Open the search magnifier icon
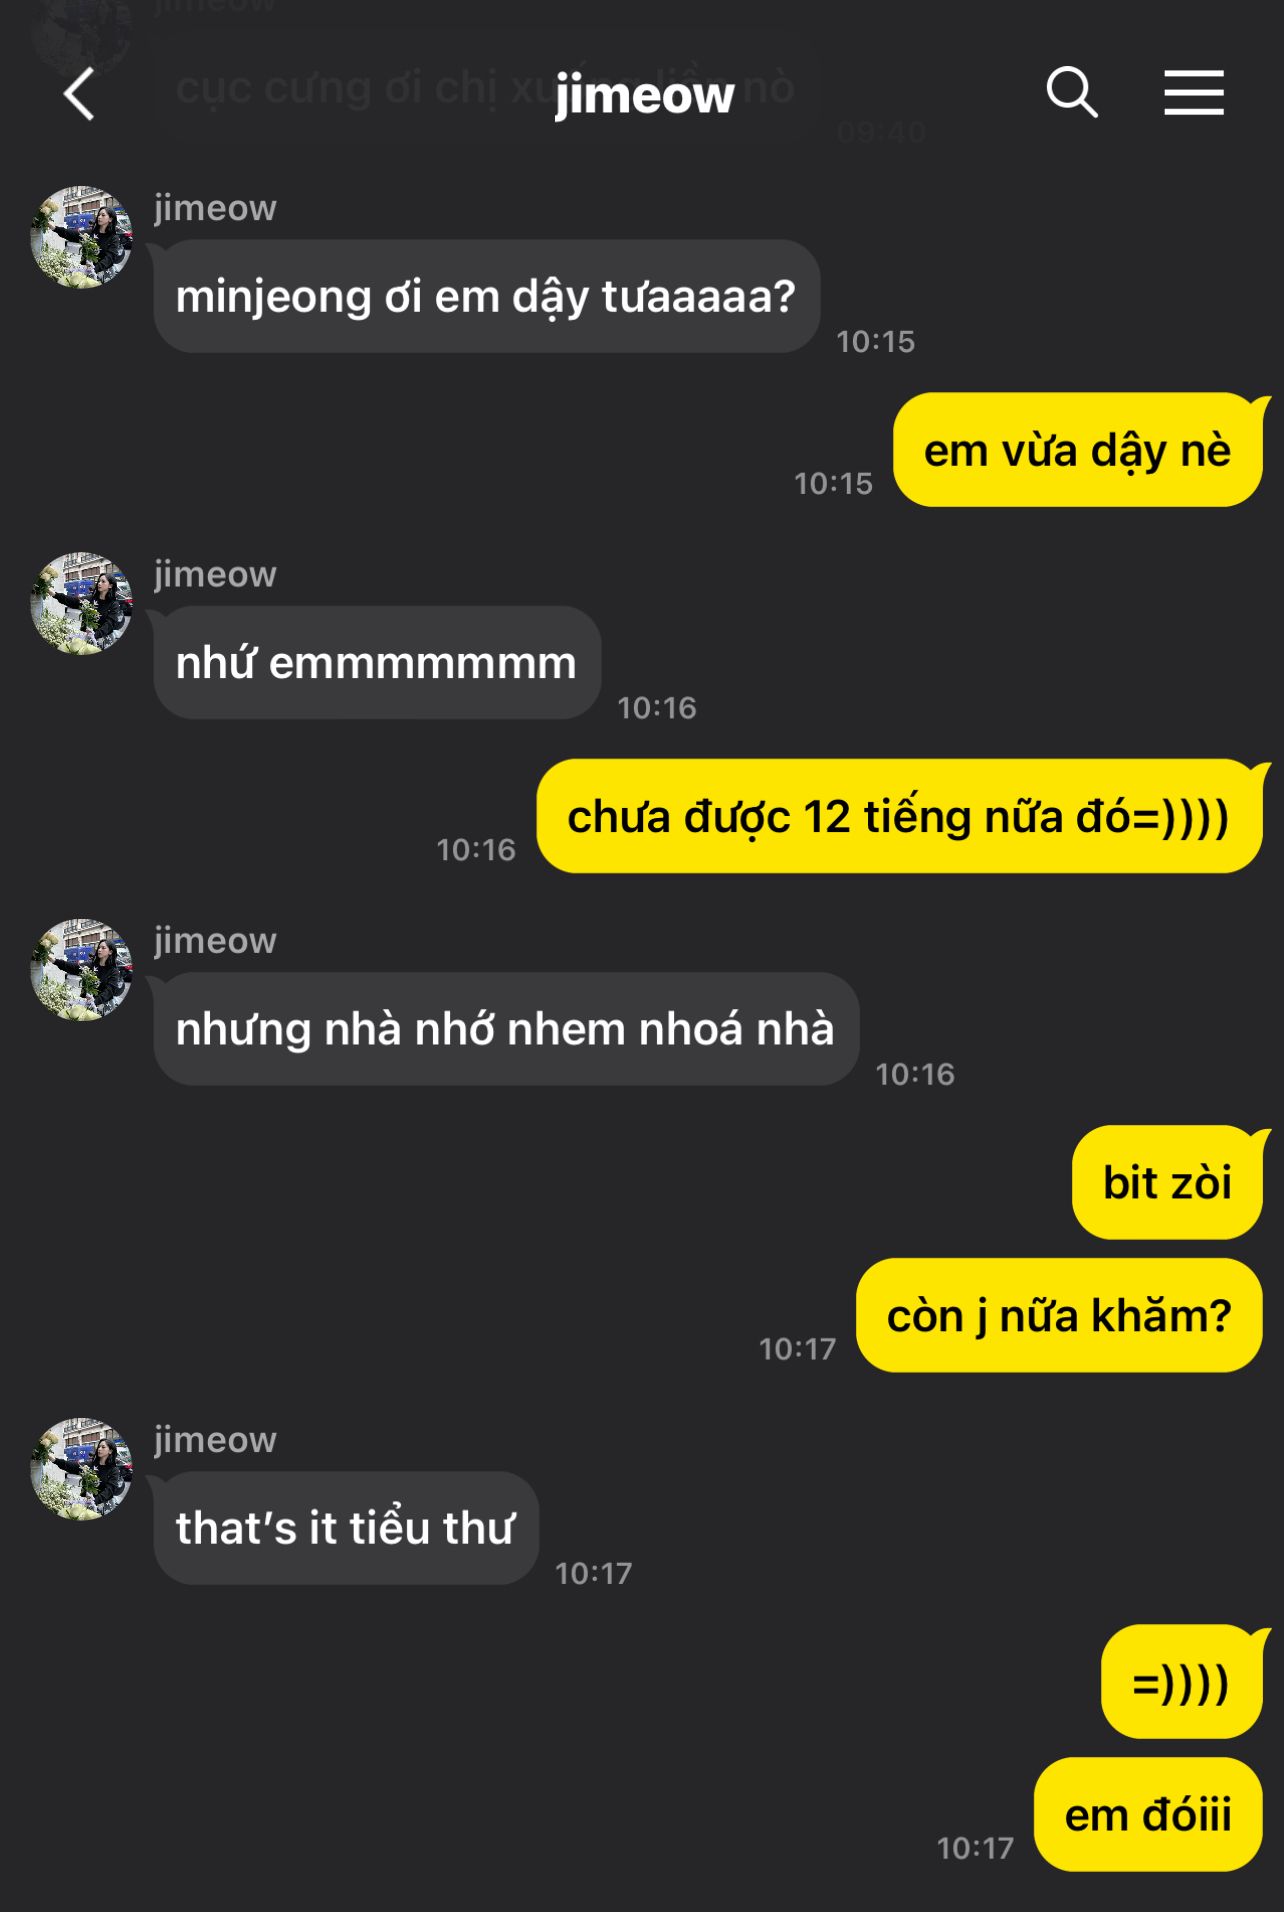The width and height of the screenshot is (1284, 1912). coord(1072,93)
